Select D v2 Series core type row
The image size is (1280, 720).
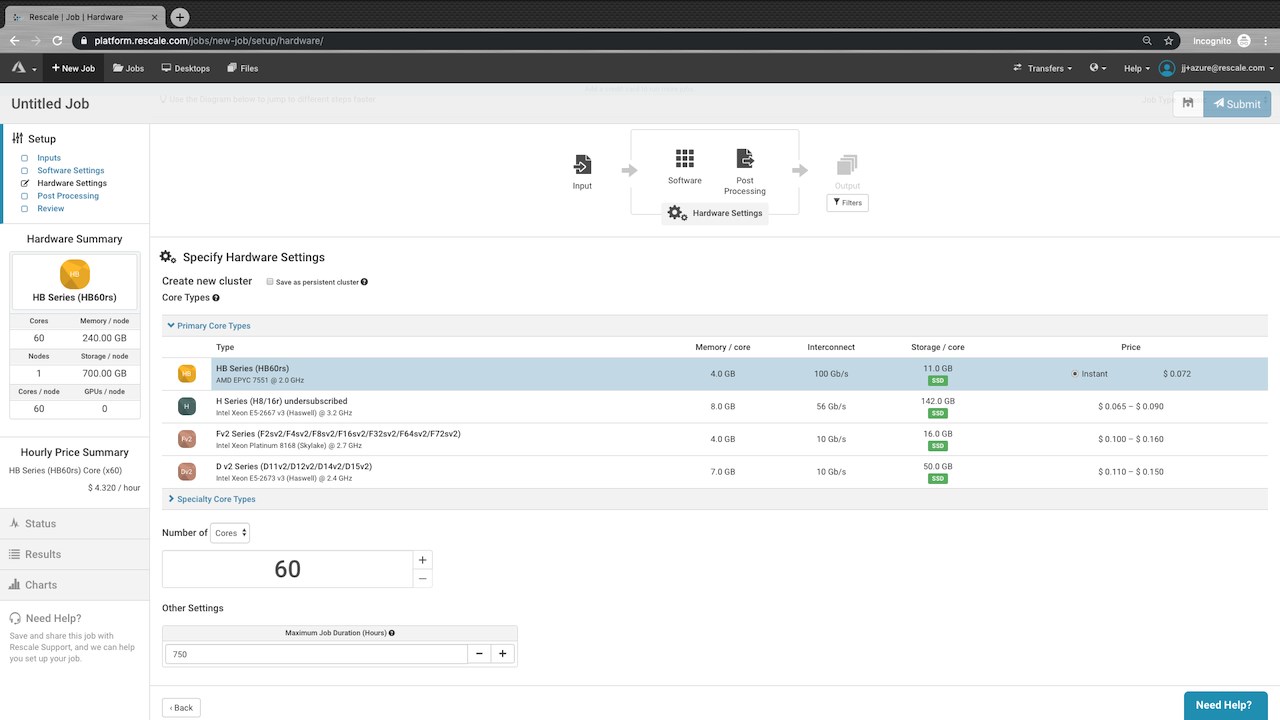[x=714, y=472]
